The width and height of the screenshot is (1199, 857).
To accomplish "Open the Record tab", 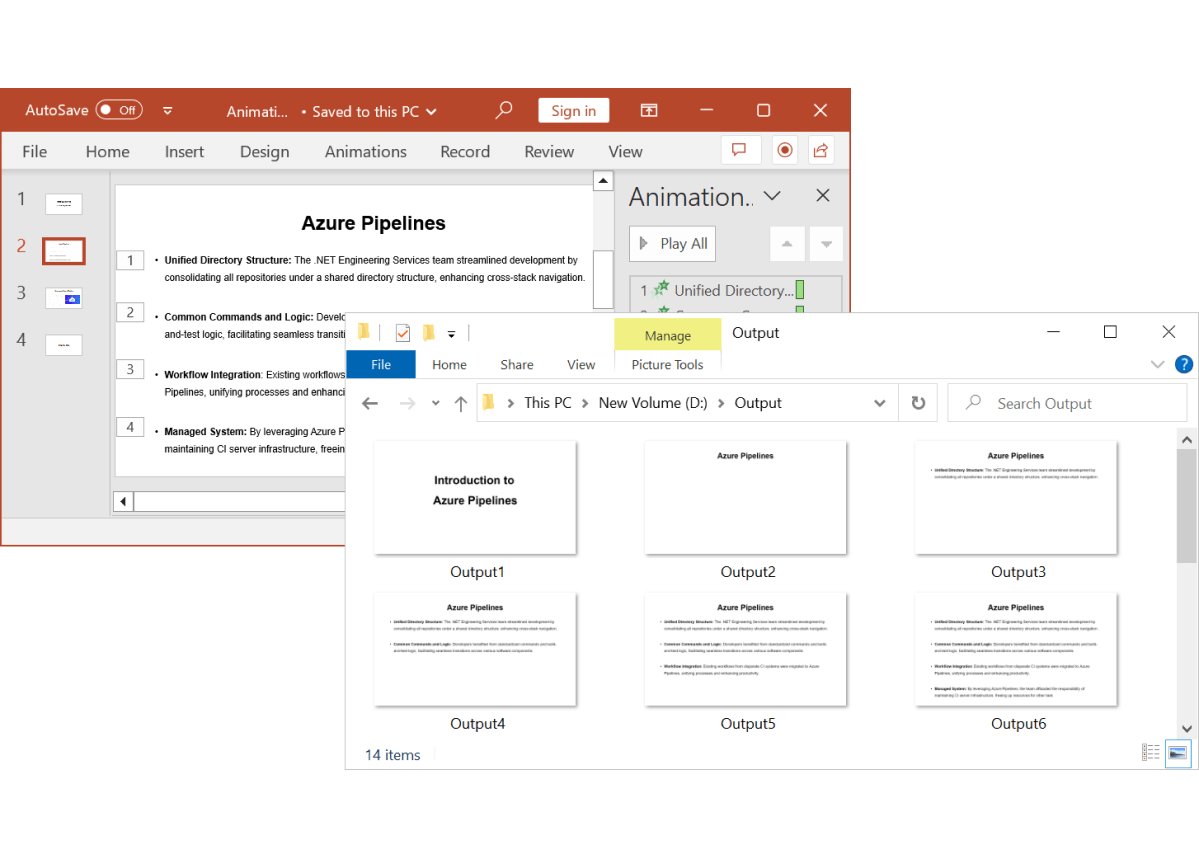I will 465,151.
